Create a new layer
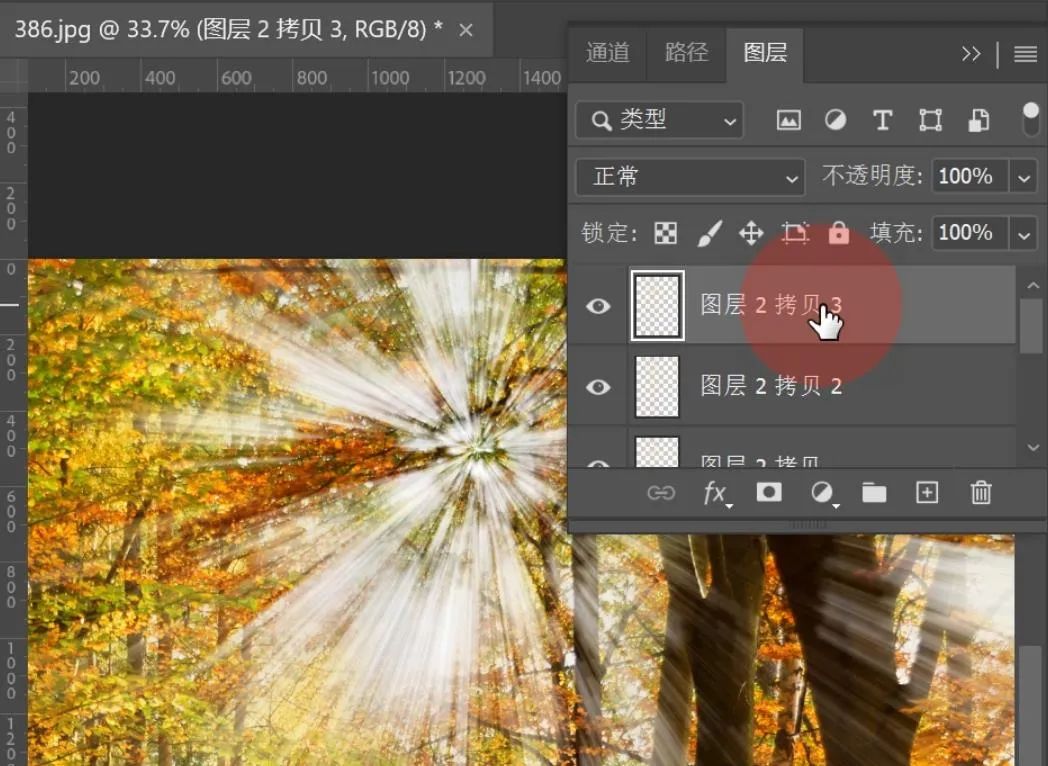This screenshot has height=766, width=1048. tap(927, 493)
